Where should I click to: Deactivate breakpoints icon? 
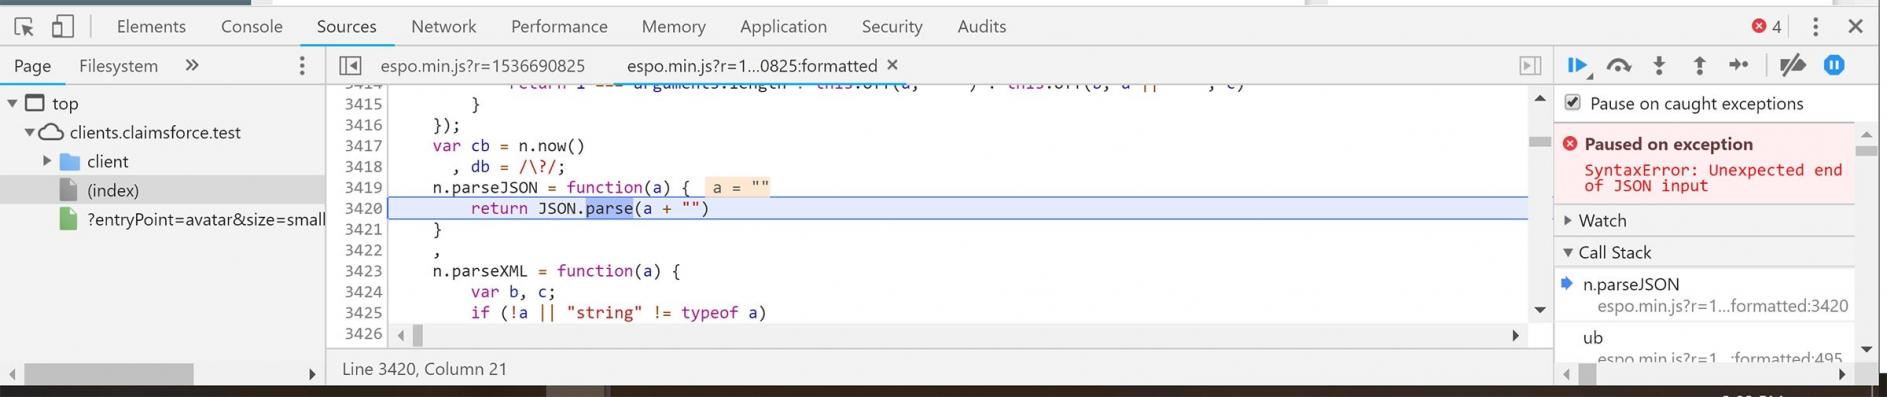tap(1792, 65)
